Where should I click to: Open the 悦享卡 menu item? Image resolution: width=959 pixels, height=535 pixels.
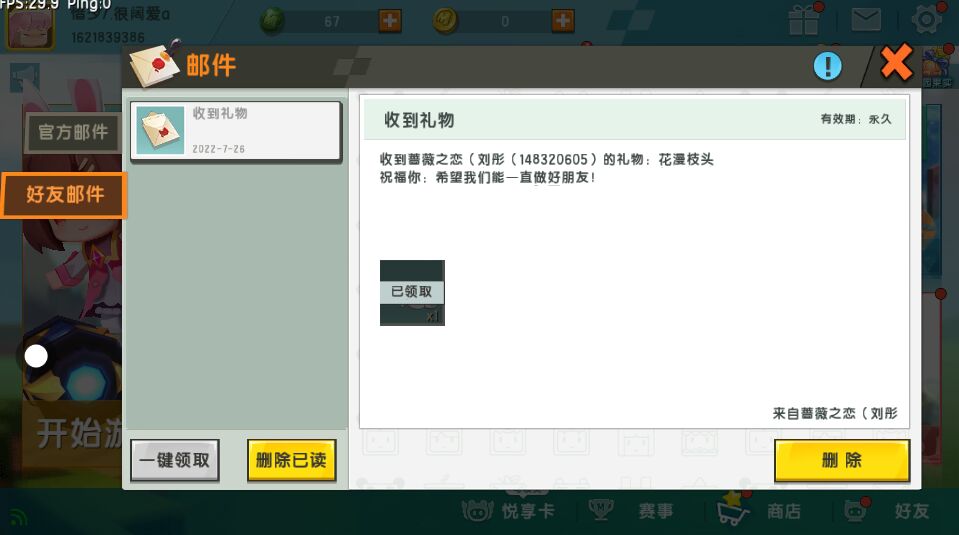(509, 510)
